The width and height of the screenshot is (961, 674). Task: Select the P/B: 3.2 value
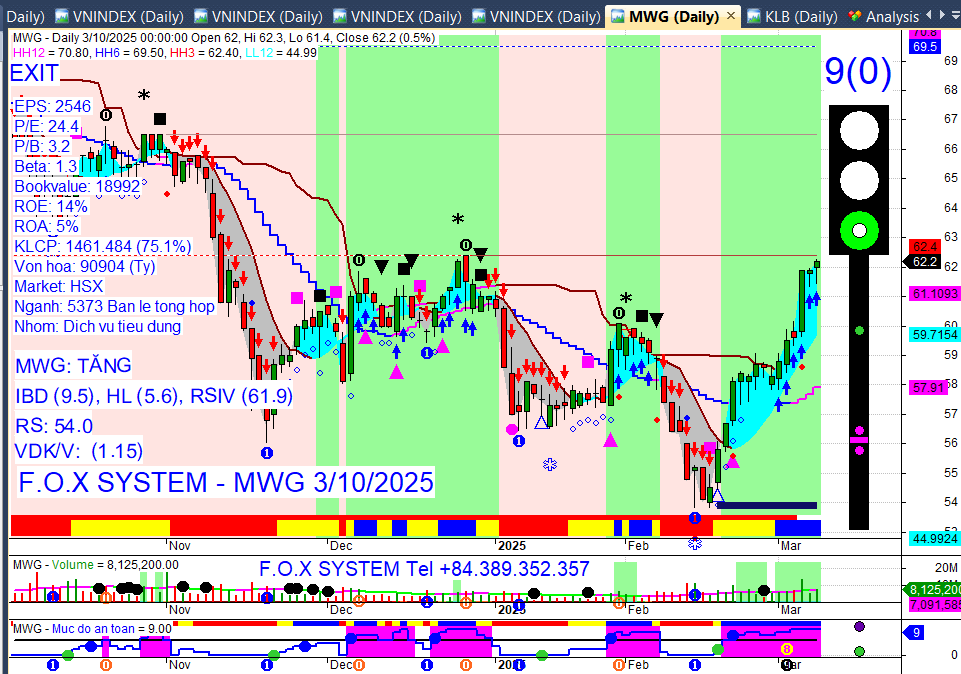tap(42, 146)
